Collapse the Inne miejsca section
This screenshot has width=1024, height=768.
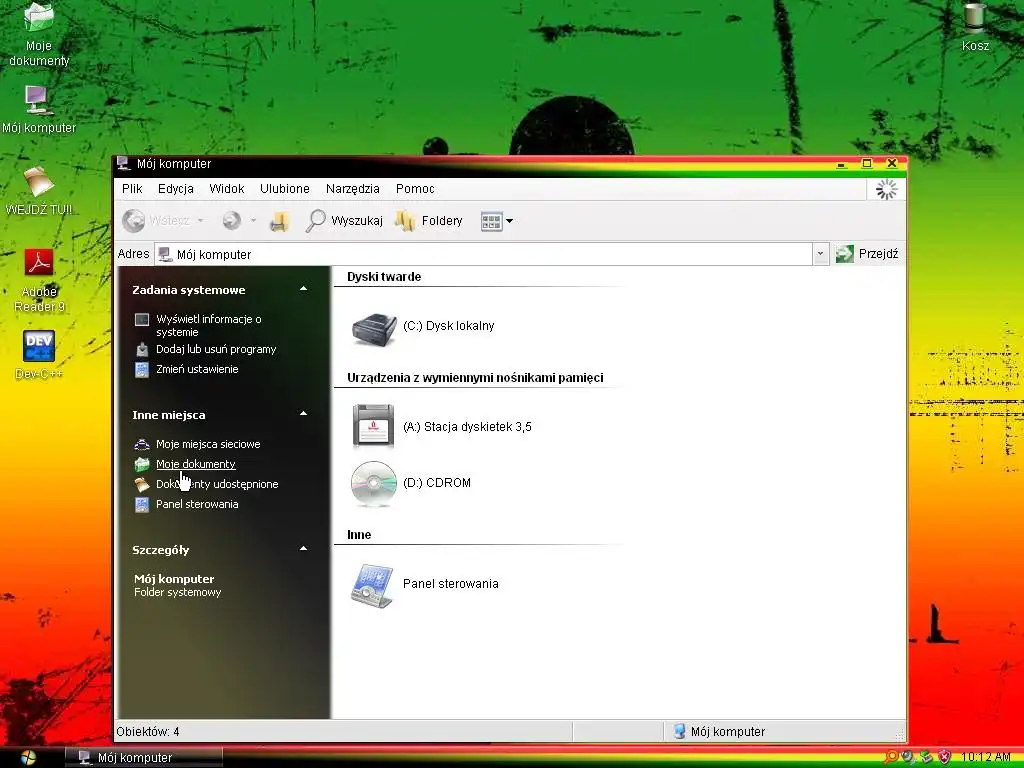[x=304, y=413]
